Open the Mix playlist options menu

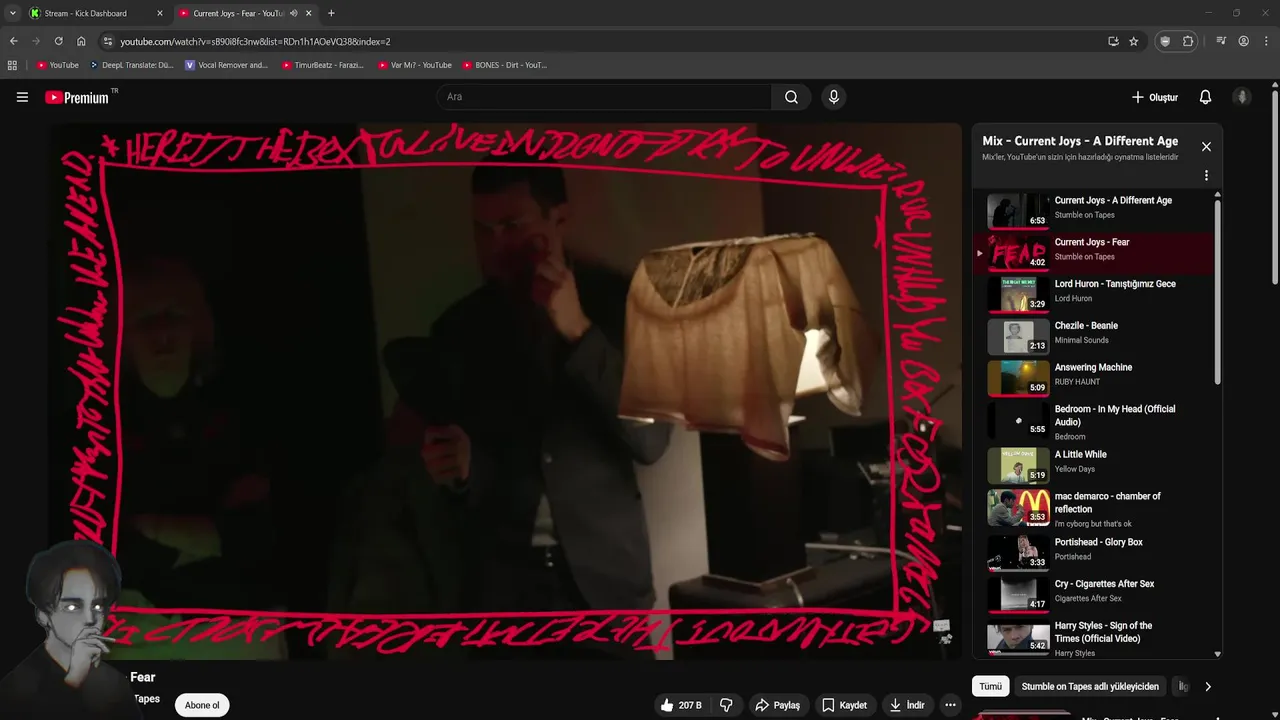[1206, 175]
